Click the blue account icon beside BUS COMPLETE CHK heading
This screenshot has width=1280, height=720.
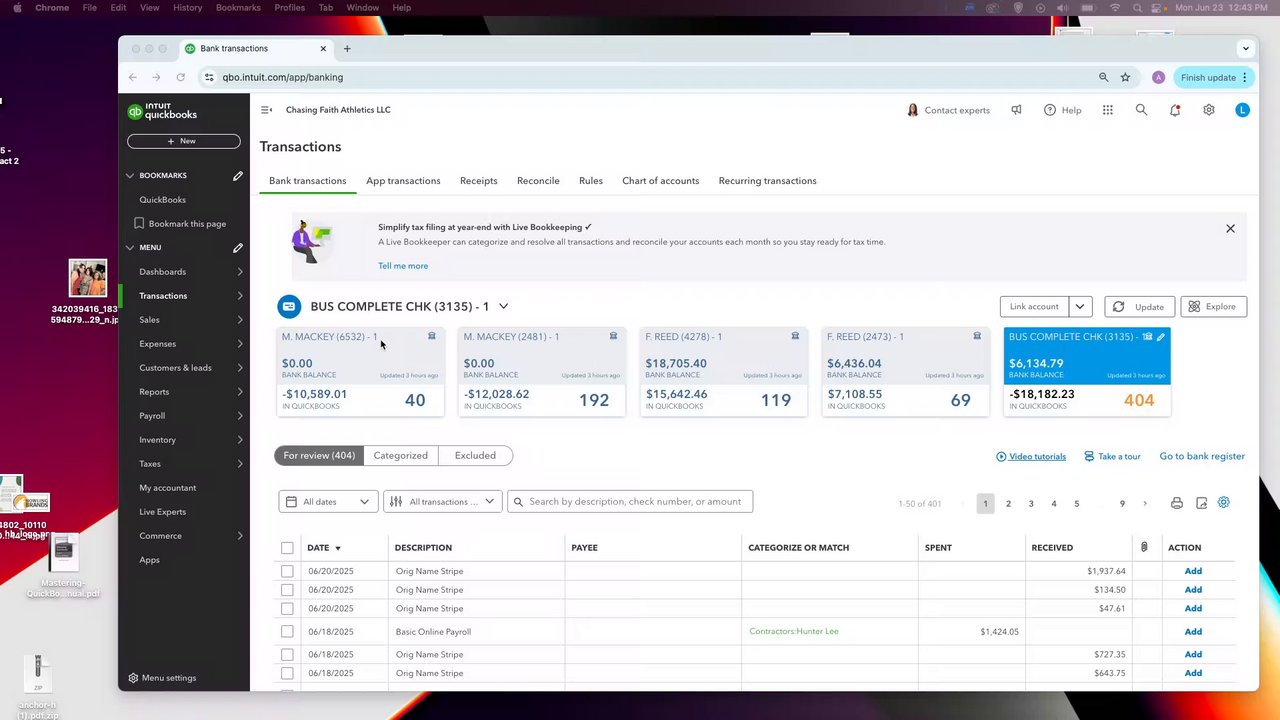(x=289, y=306)
